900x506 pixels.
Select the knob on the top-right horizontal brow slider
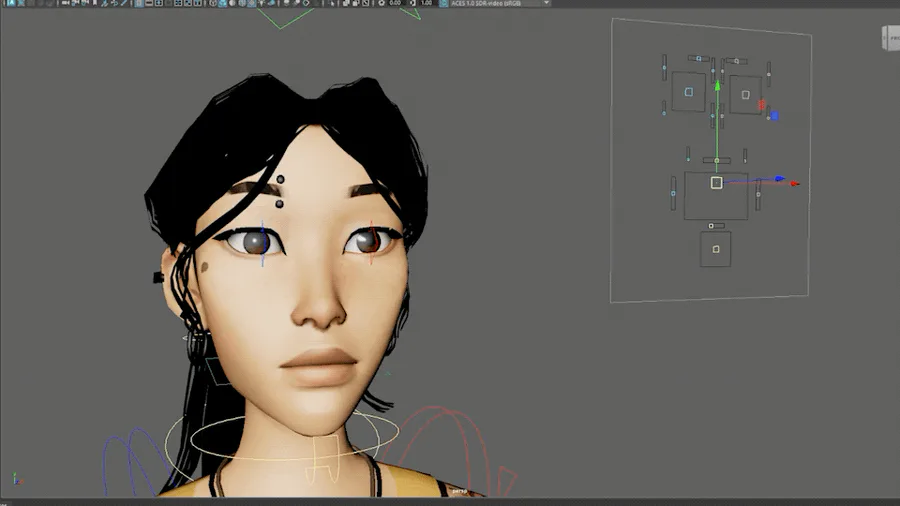coord(736,61)
